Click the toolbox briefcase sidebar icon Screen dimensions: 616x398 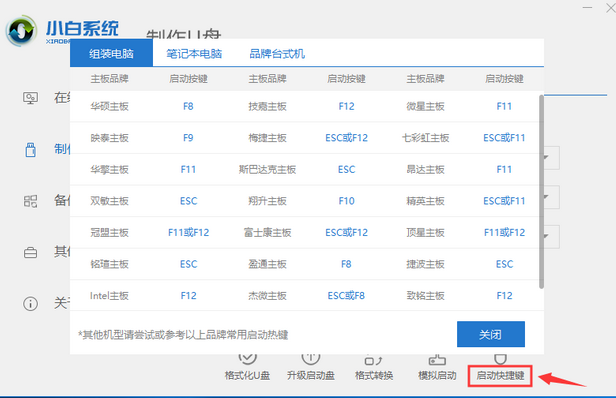(30, 252)
